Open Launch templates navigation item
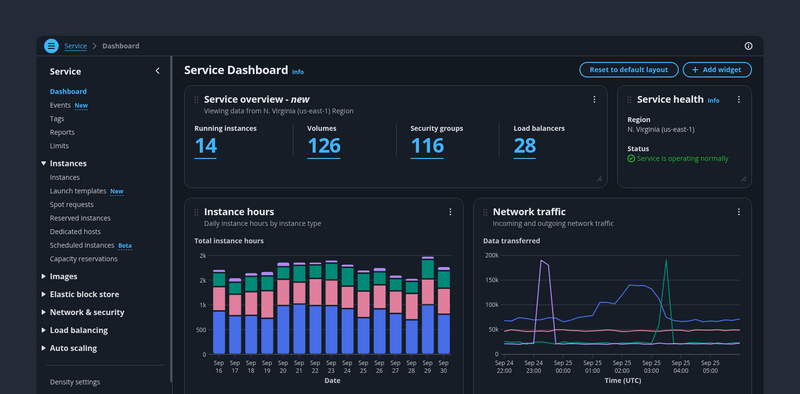Viewport: 800px width, 394px height. [78, 191]
